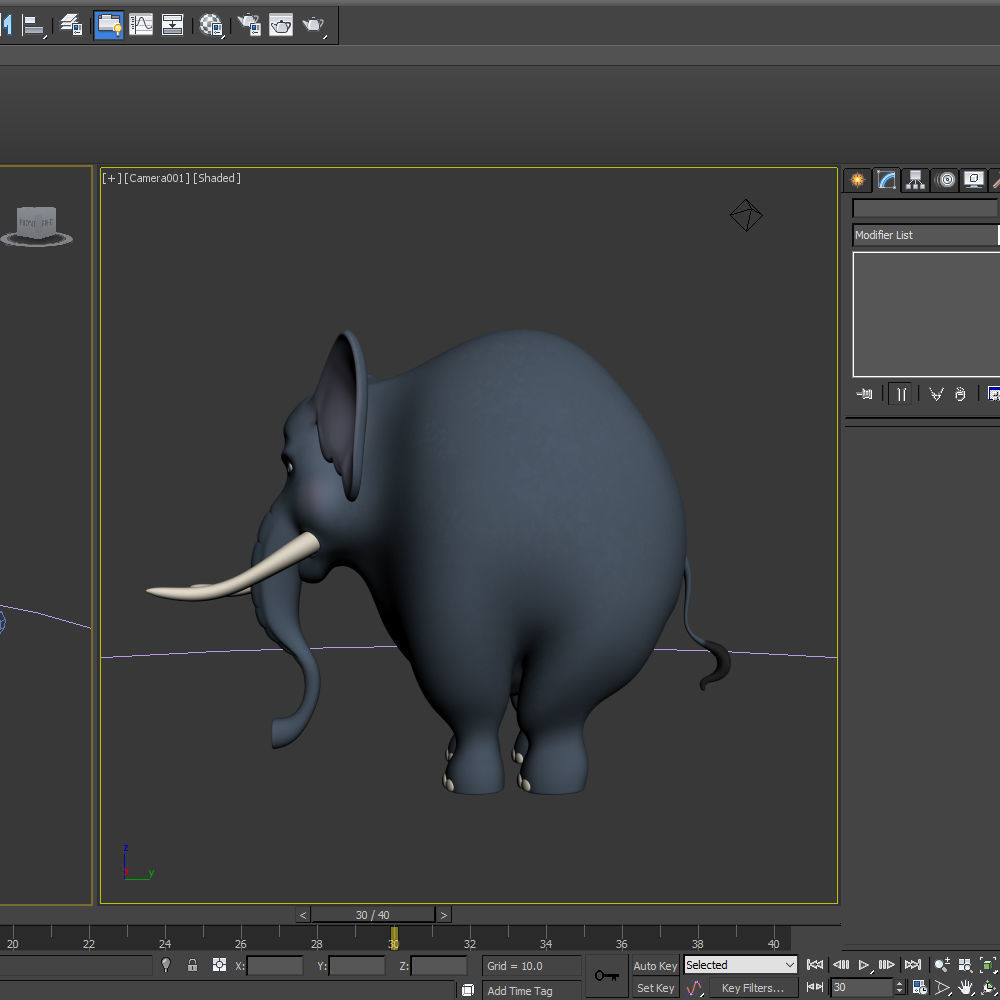Click the Y coordinate field
Screen dimensions: 1000x1000
357,966
